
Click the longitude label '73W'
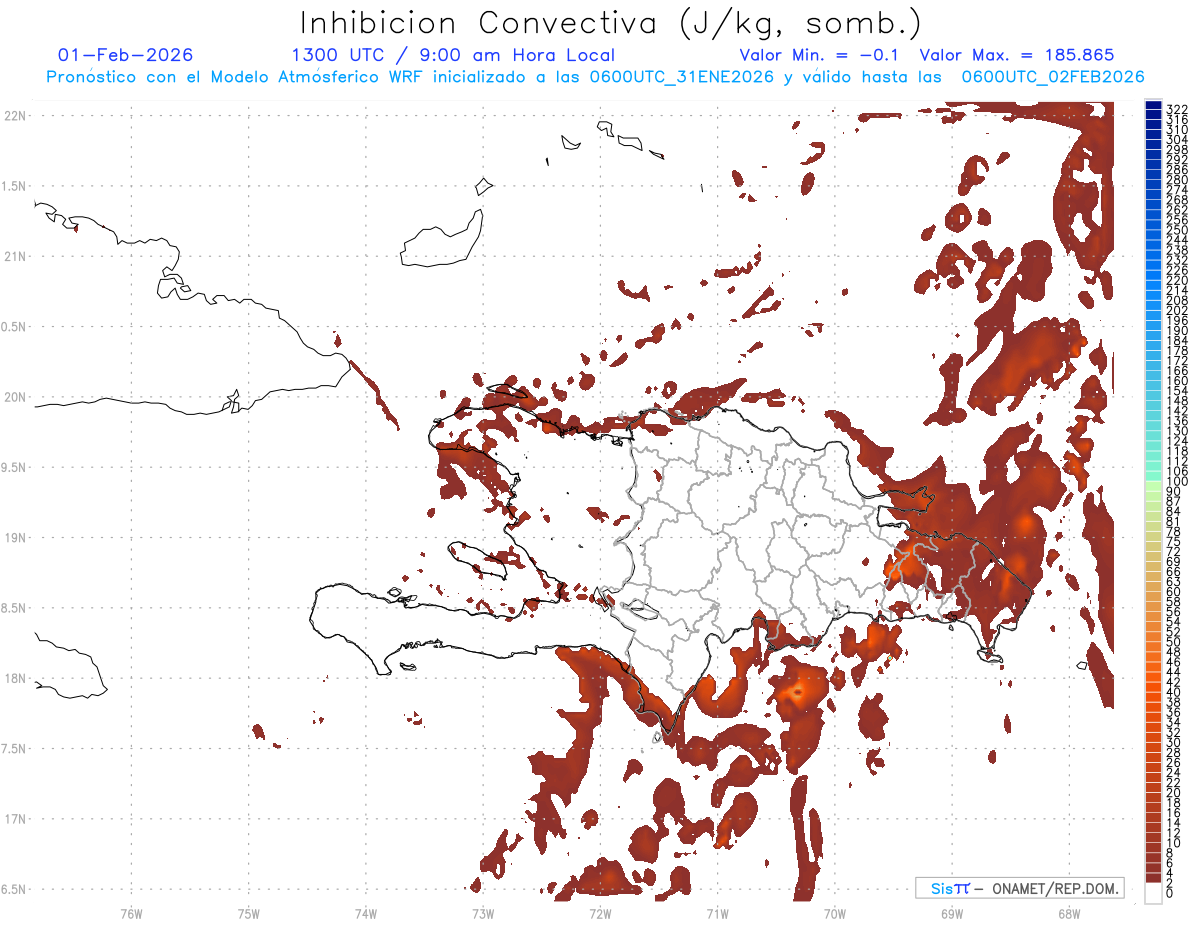pyautogui.click(x=483, y=913)
